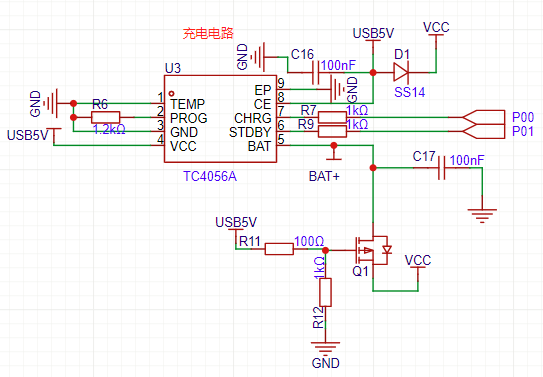Select the 100nF value of C17
Viewport: 543px width, 377px height.
point(467,160)
